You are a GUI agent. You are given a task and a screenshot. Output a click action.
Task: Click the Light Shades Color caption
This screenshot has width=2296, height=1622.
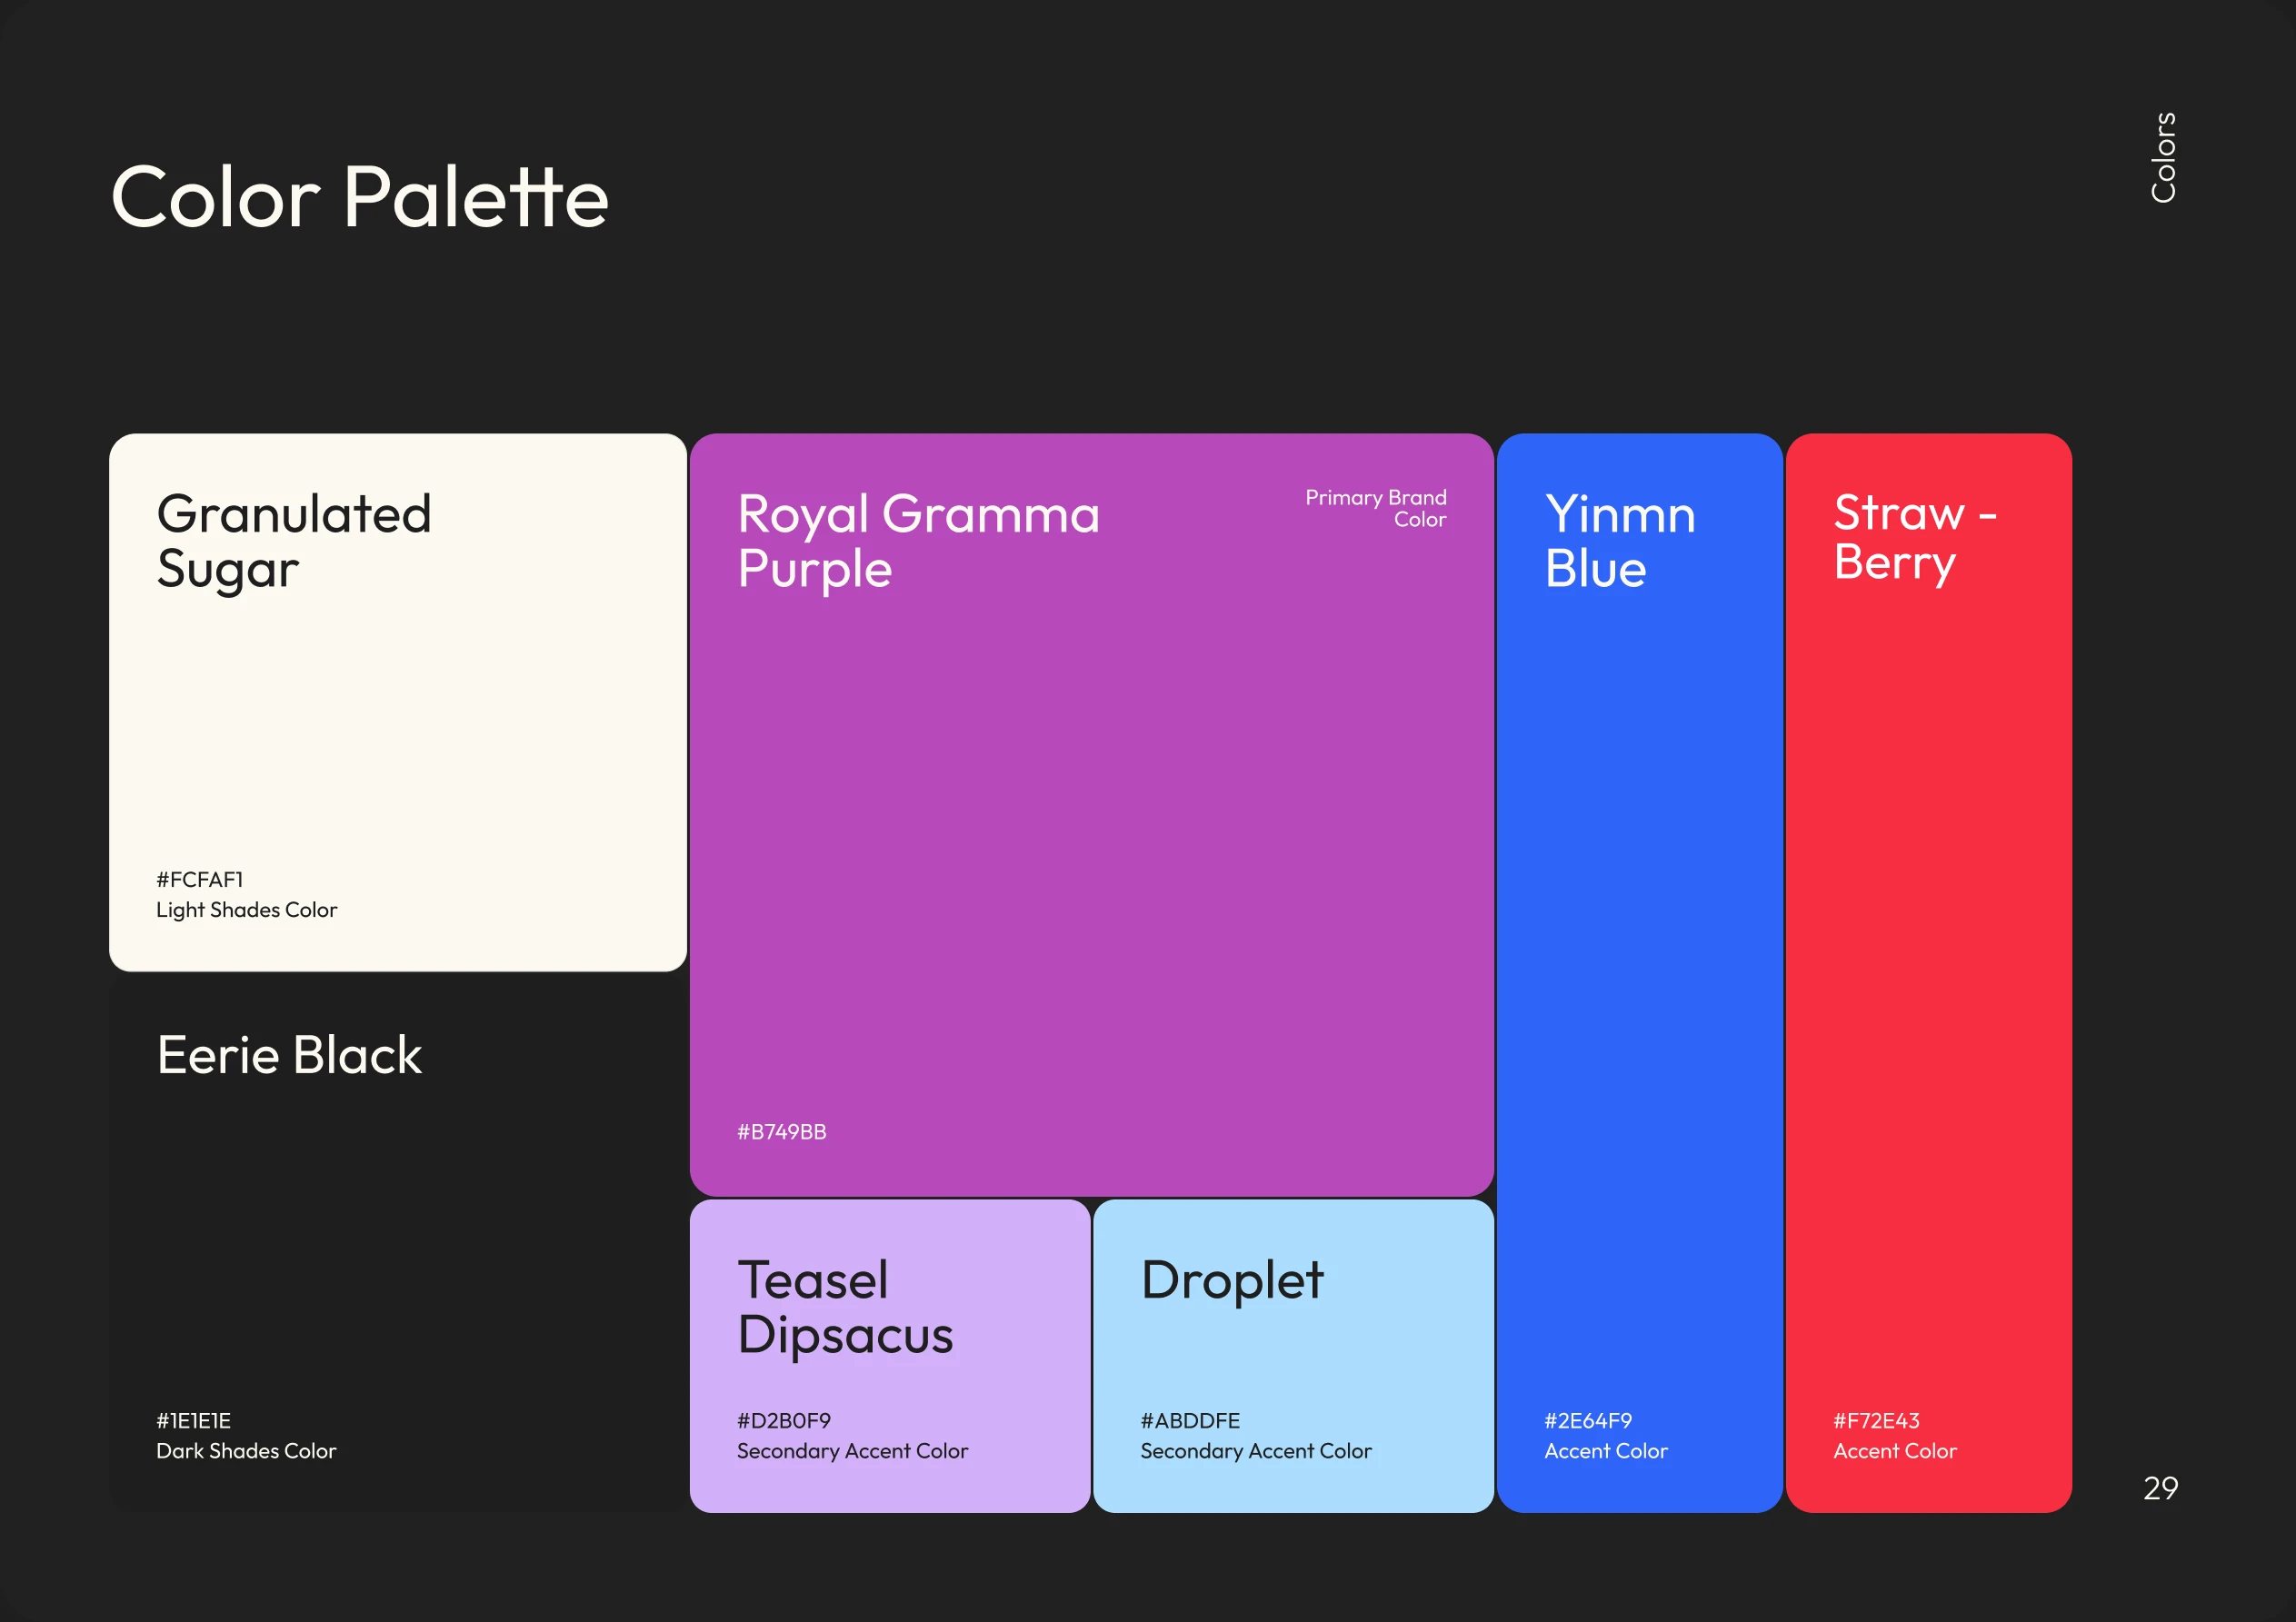coord(246,910)
